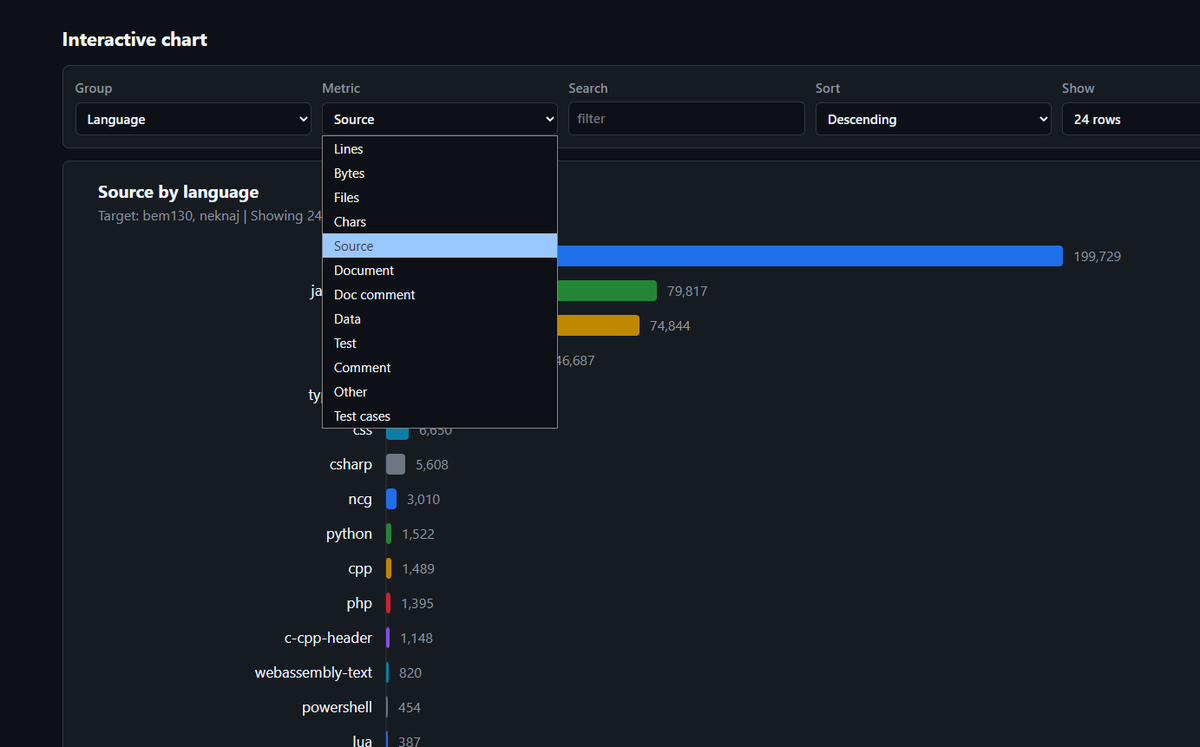Click the python language label
Viewport: 1200px width, 747px height.
click(x=349, y=534)
